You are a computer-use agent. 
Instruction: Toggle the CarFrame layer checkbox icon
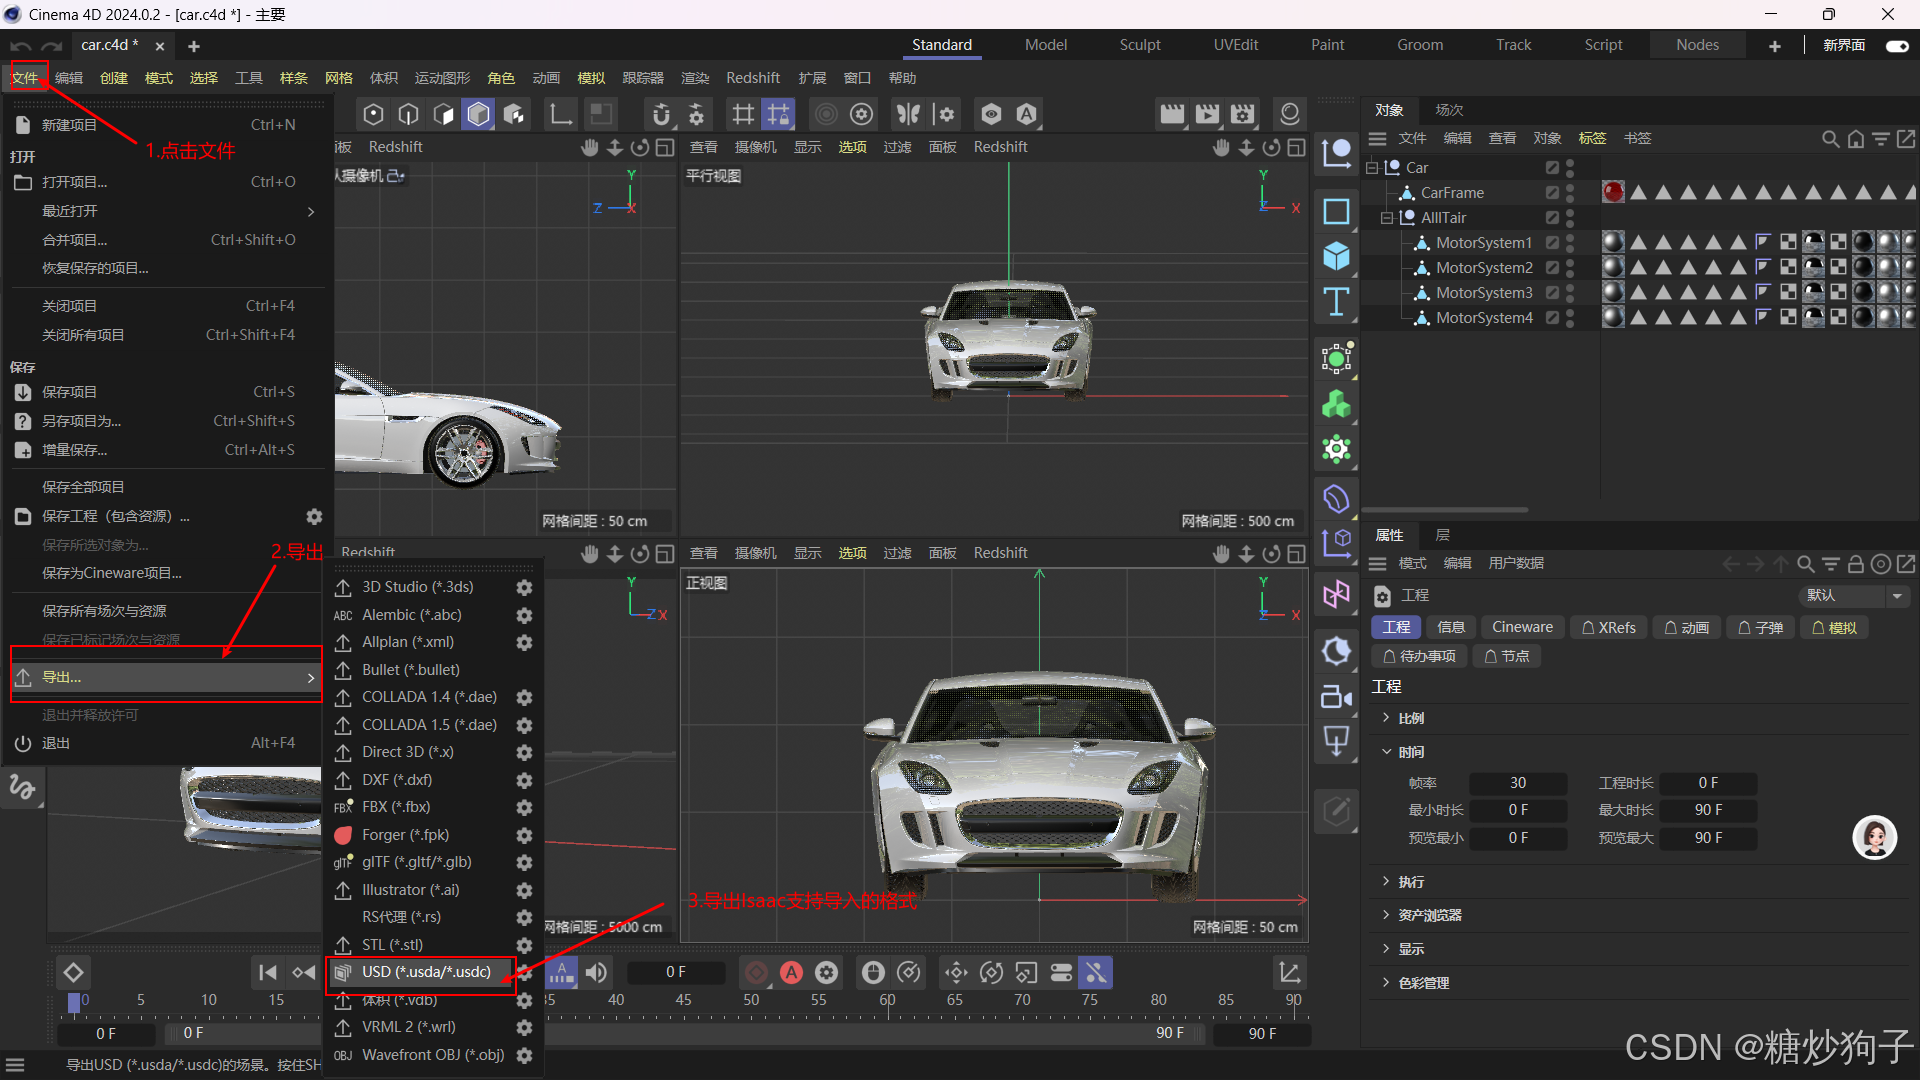pos(1552,193)
